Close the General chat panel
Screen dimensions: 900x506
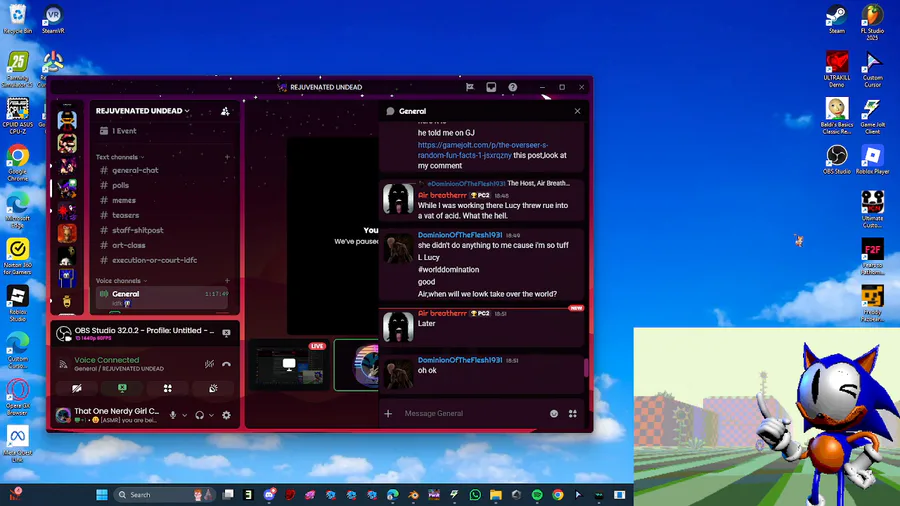pyautogui.click(x=577, y=111)
